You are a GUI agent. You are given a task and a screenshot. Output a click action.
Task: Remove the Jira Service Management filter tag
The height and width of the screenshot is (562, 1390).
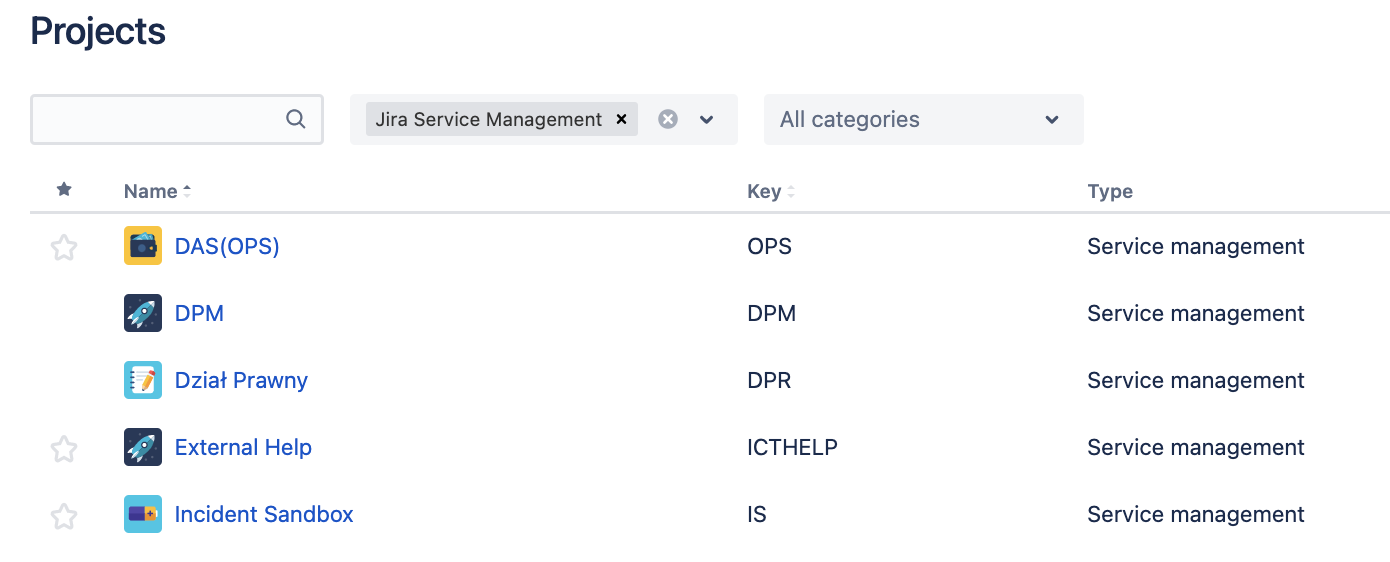coord(621,119)
